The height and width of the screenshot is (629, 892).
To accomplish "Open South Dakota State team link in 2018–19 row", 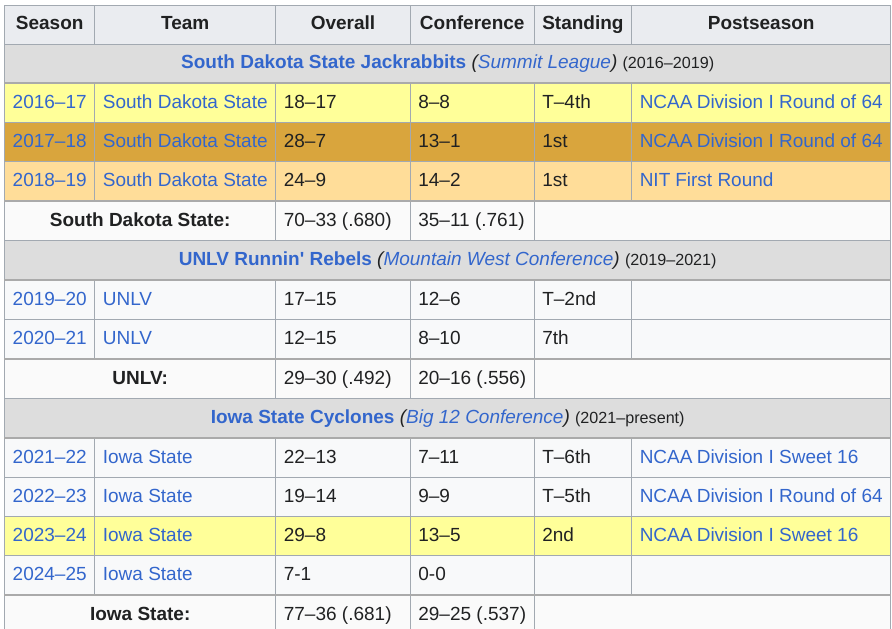I will (x=185, y=180).
